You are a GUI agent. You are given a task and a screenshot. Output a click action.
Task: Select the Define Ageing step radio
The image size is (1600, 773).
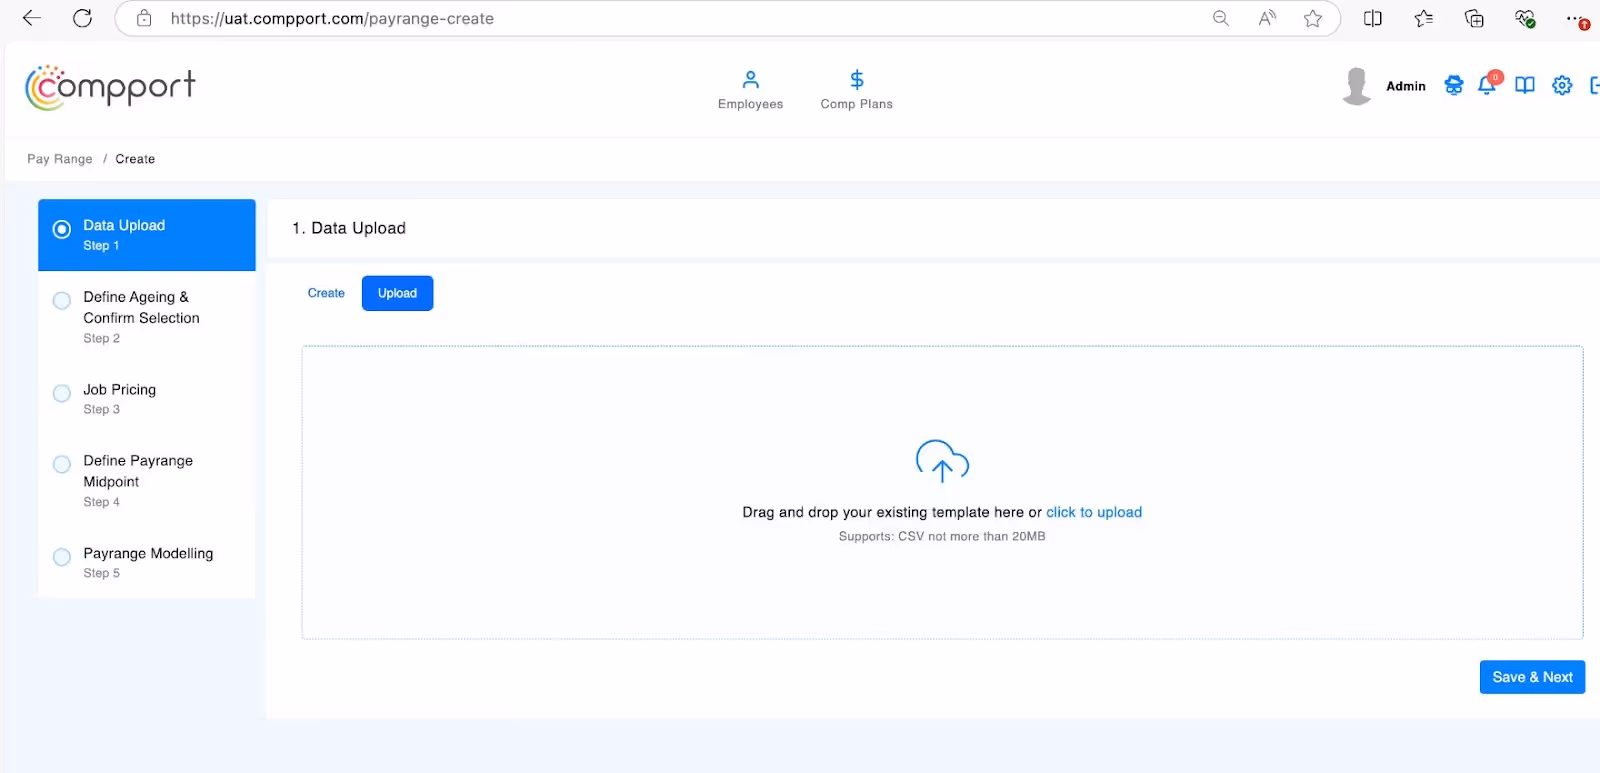tap(62, 301)
